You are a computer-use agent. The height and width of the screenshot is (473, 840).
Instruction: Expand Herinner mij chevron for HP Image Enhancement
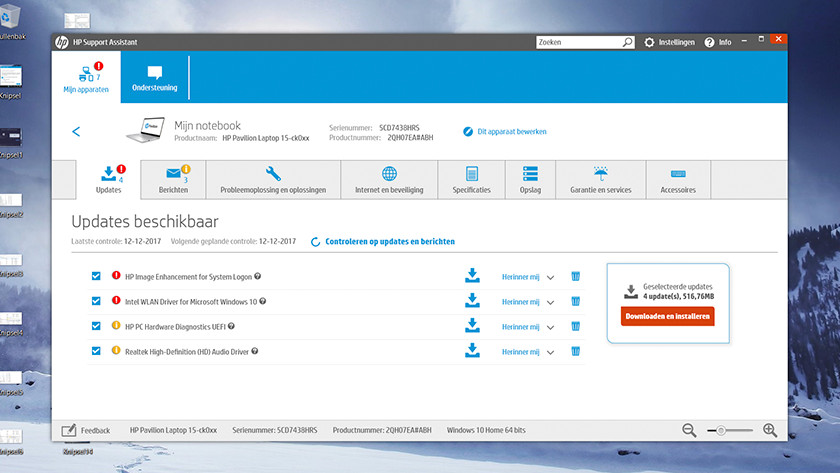[x=550, y=277]
